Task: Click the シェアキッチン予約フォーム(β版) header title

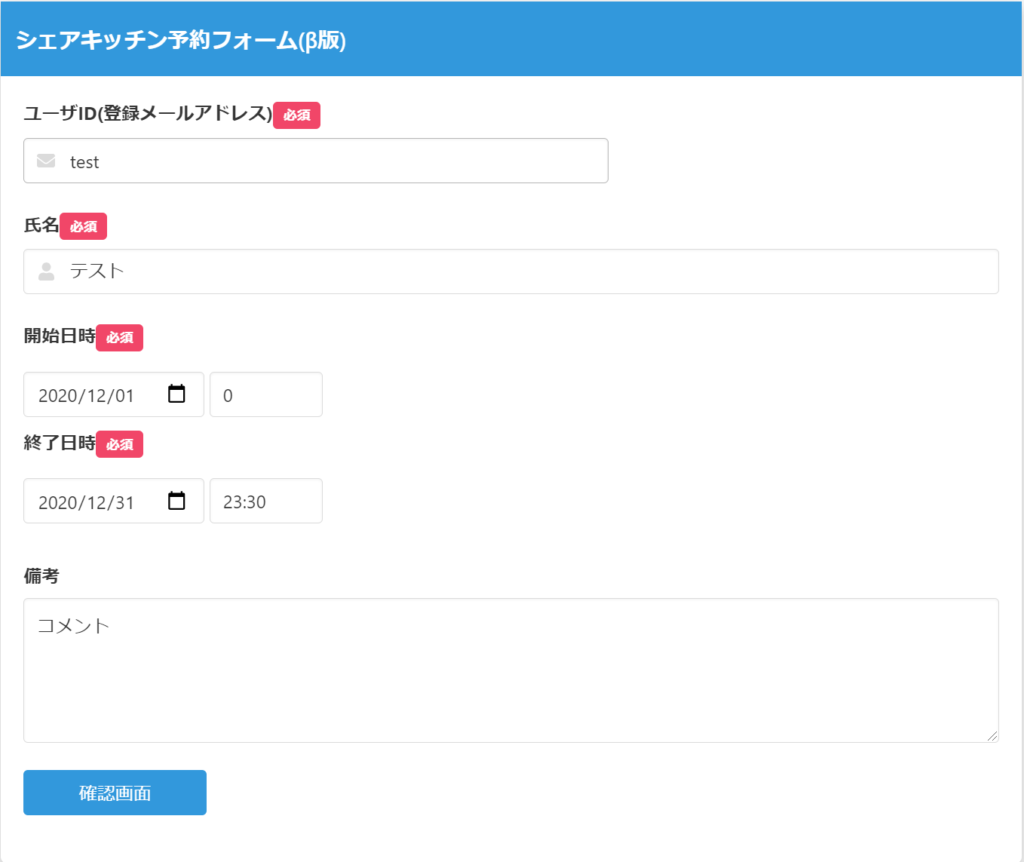Action: coord(181,40)
